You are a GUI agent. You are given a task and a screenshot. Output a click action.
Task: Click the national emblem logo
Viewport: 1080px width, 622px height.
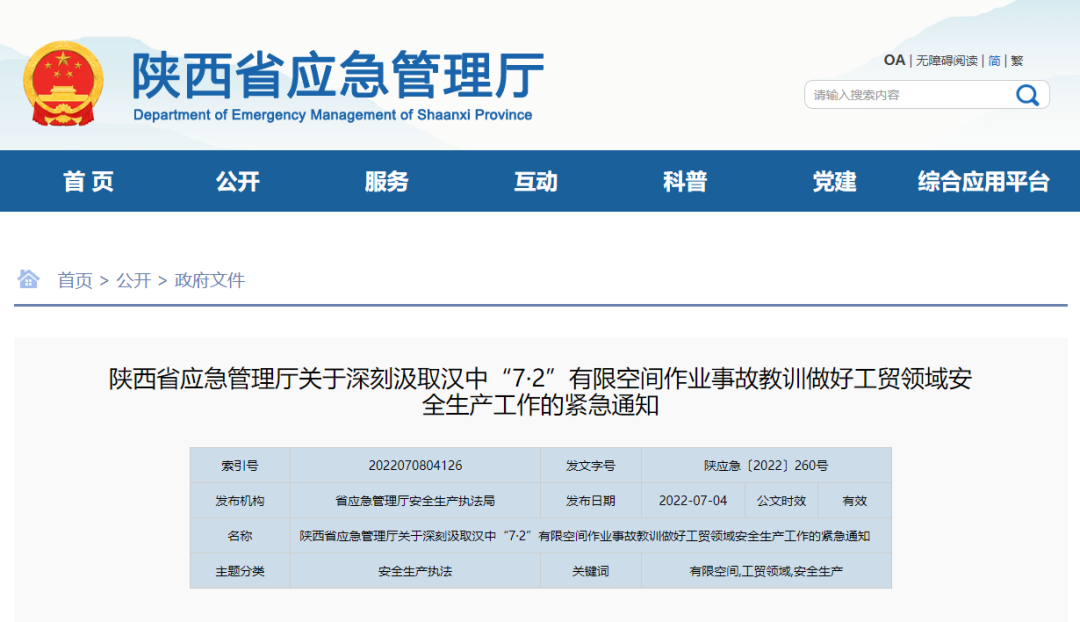(x=64, y=80)
